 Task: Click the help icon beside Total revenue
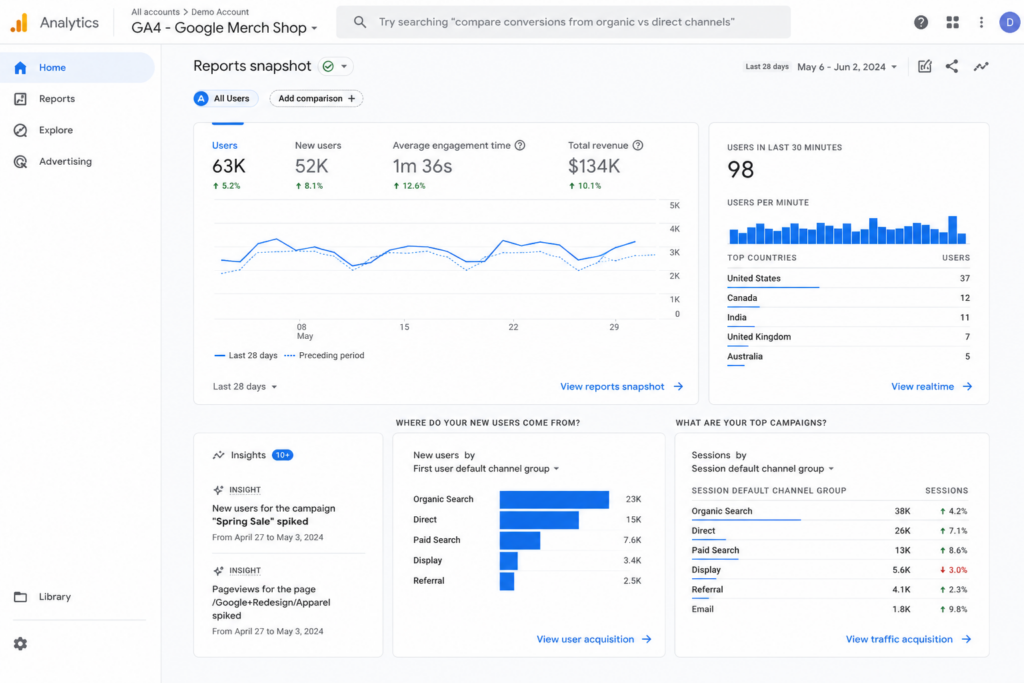638,145
